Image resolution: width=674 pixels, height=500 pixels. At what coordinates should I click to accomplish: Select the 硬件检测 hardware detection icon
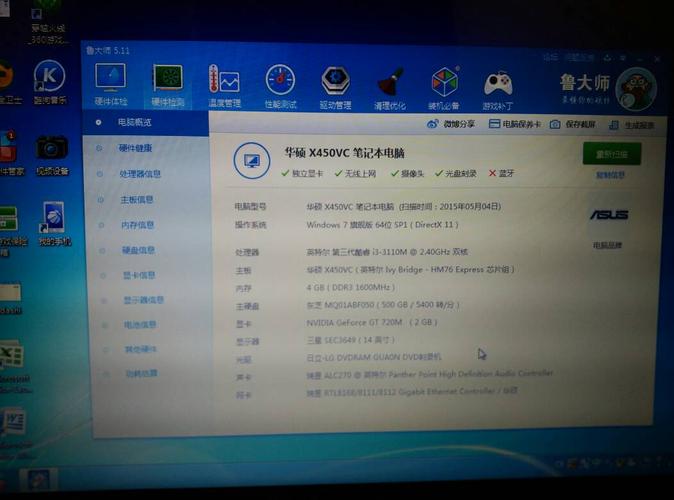click(168, 86)
